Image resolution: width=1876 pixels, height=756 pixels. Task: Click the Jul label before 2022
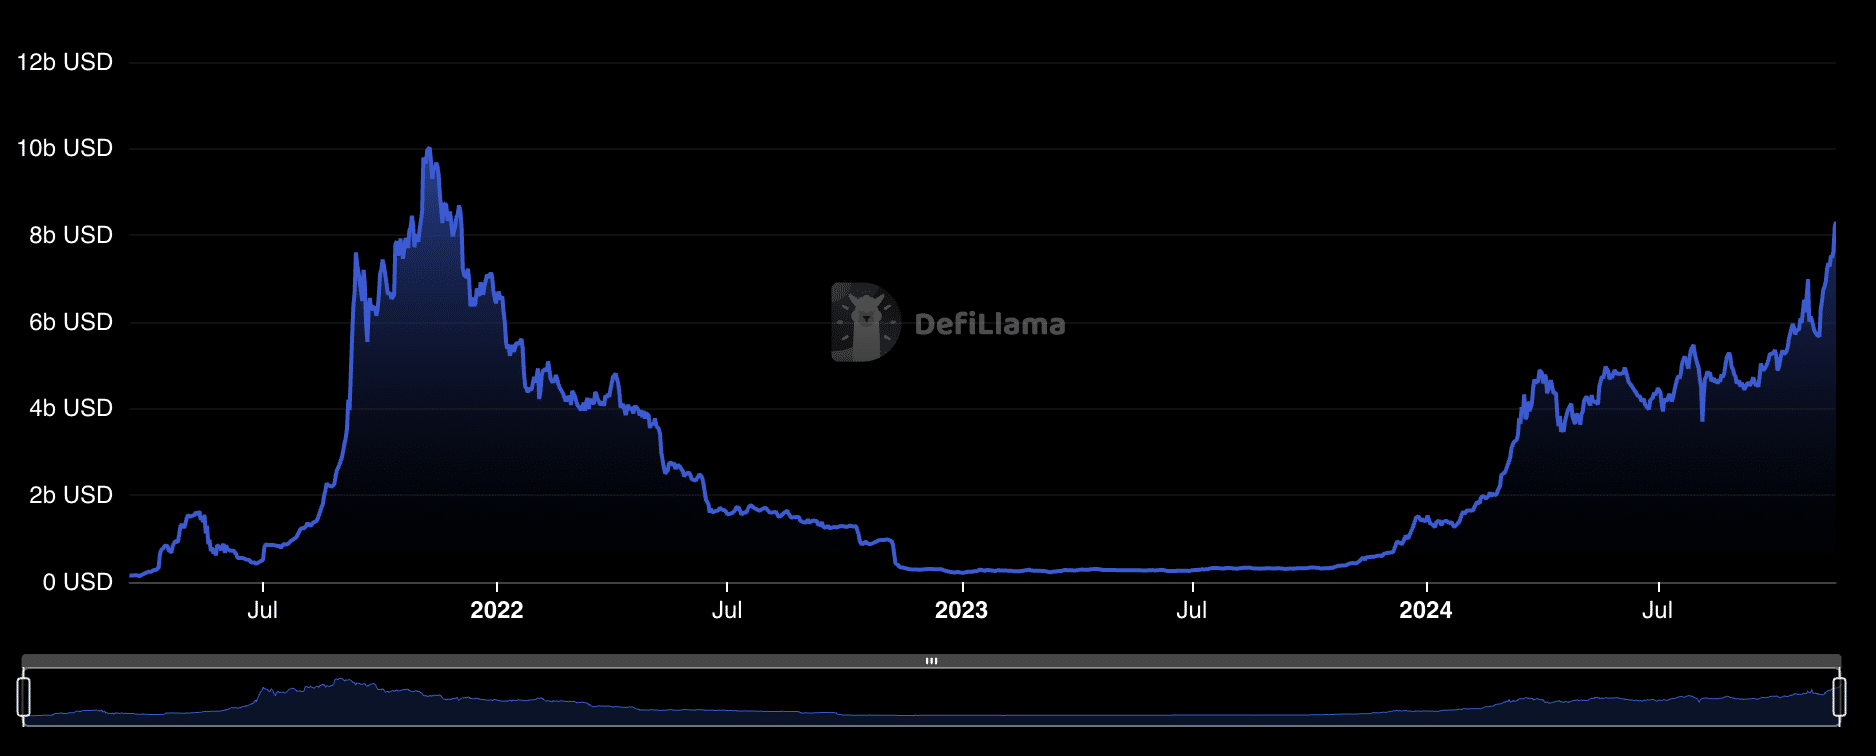pos(263,610)
